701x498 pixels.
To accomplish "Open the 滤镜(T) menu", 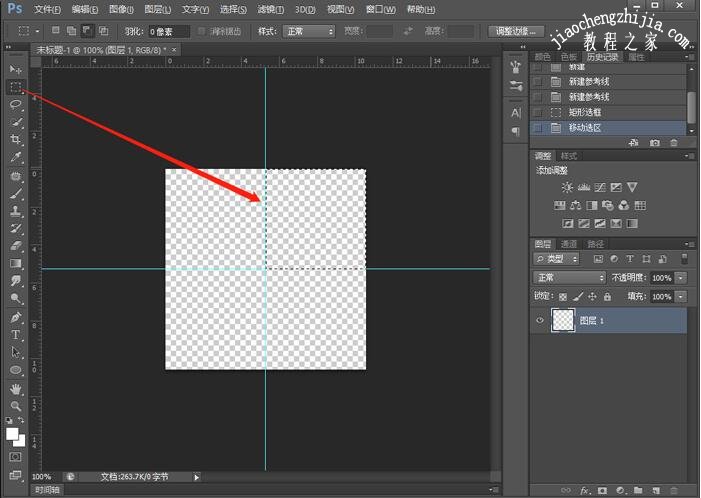I will point(269,9).
